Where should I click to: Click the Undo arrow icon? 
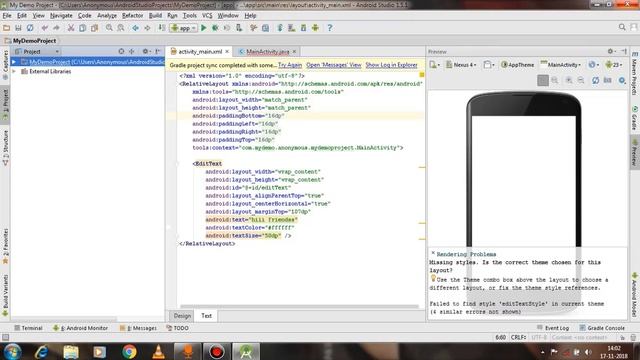pos(44,28)
